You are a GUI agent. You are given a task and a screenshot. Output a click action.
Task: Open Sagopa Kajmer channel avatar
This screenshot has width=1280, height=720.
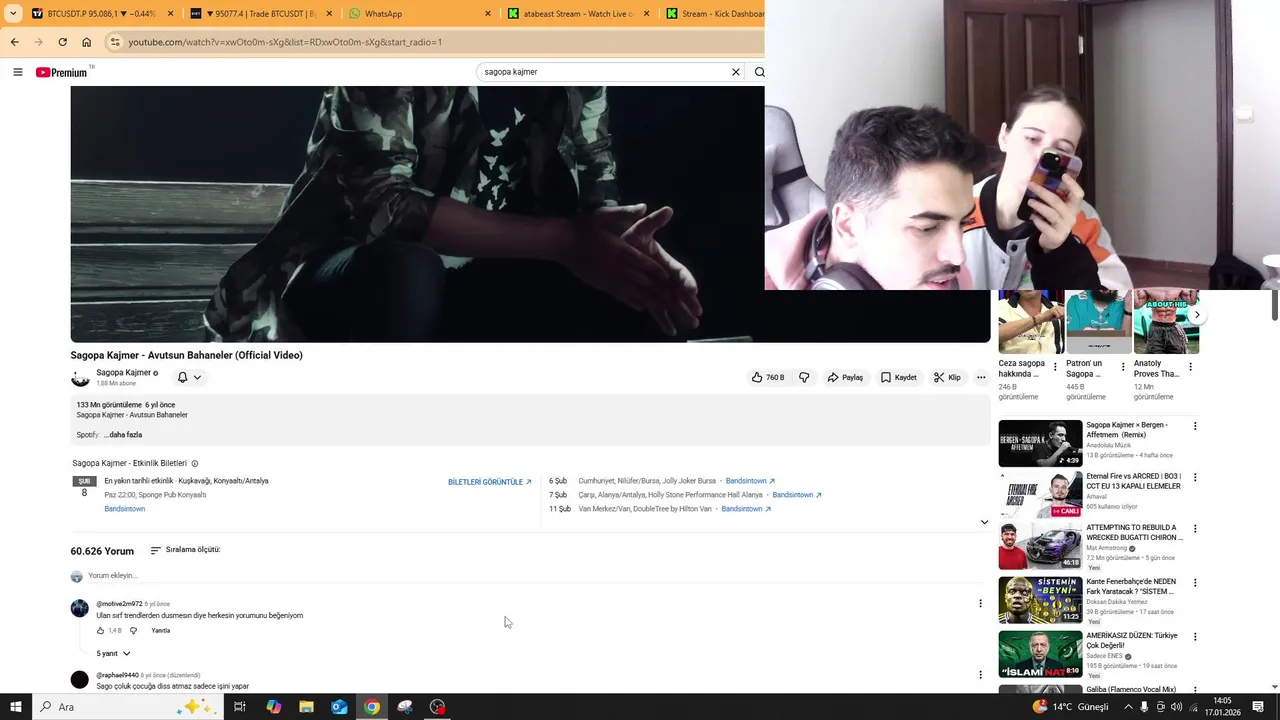(80, 378)
